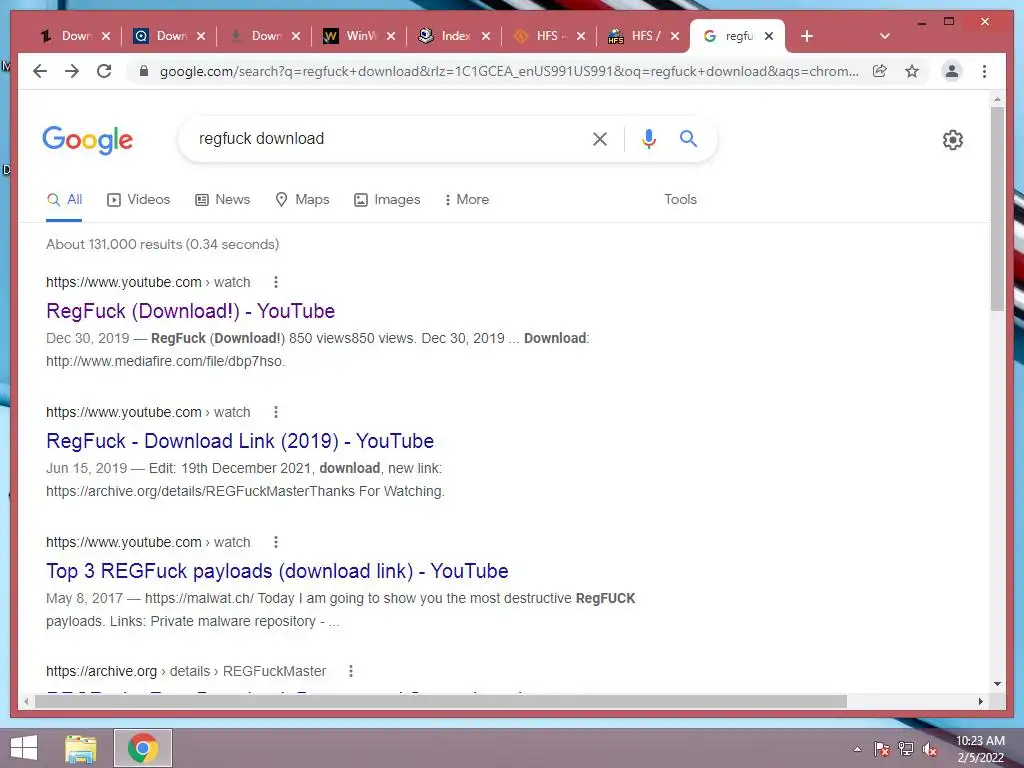Switch to Images results
Image resolution: width=1024 pixels, height=768 pixels.
[387, 200]
